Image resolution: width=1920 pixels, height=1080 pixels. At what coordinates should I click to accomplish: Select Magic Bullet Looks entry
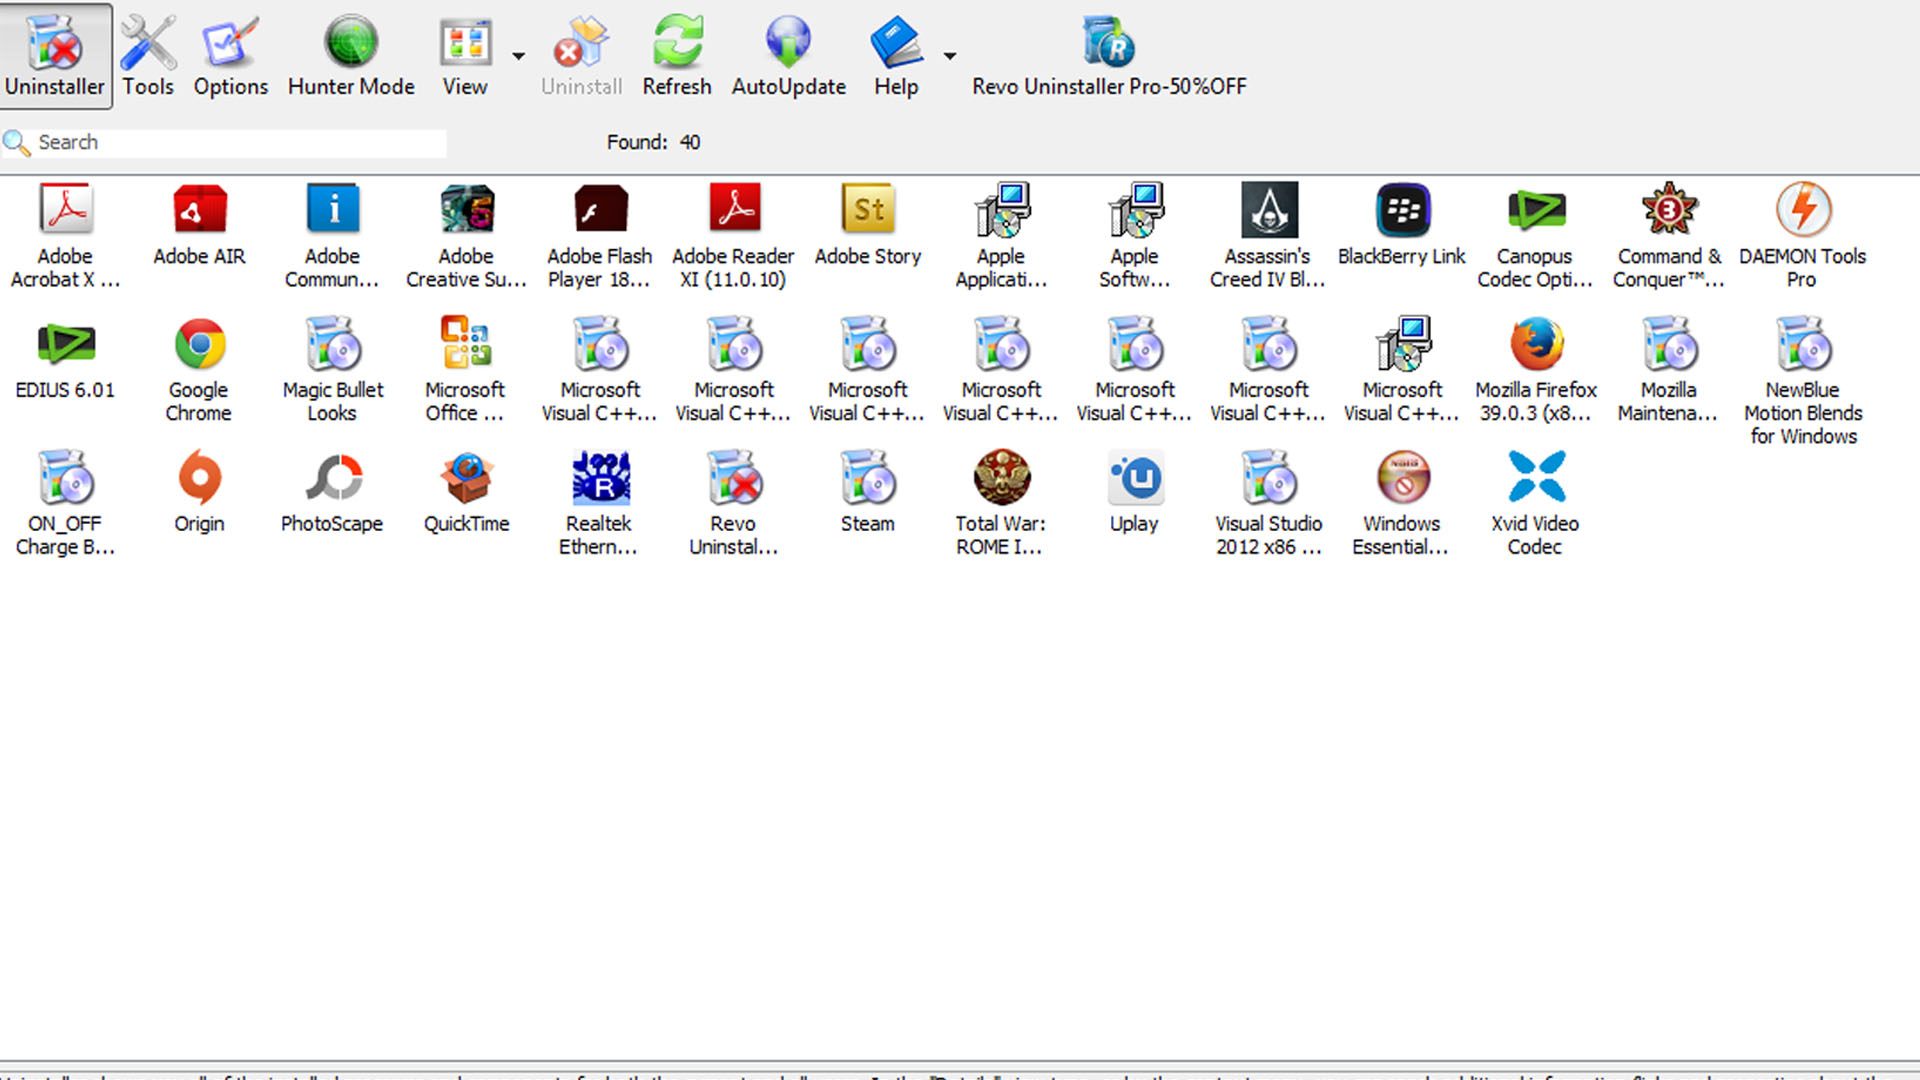332,370
